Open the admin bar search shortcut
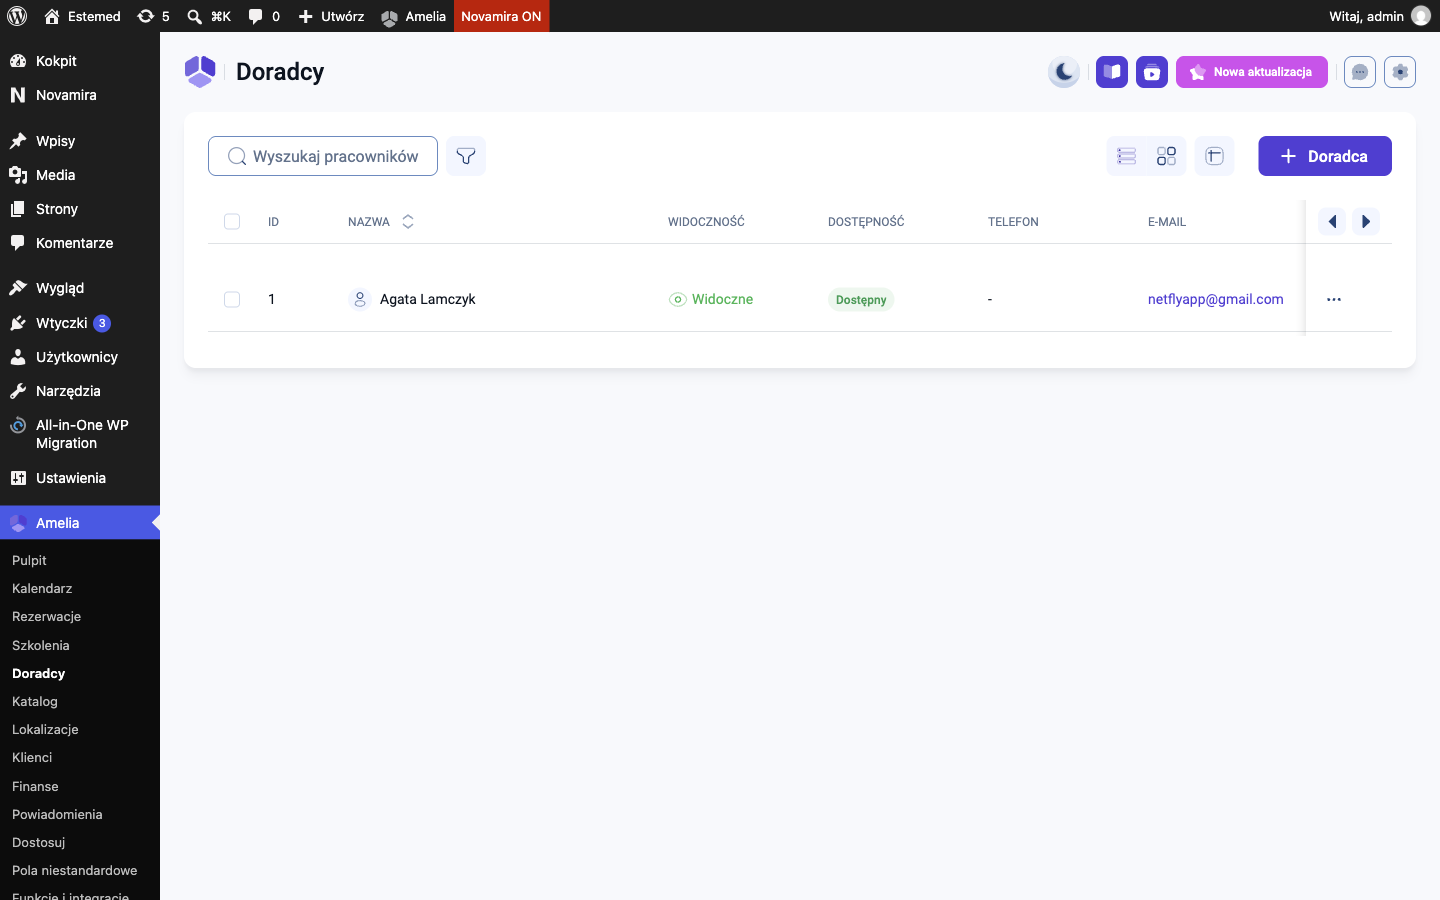1440x900 pixels. click(209, 16)
